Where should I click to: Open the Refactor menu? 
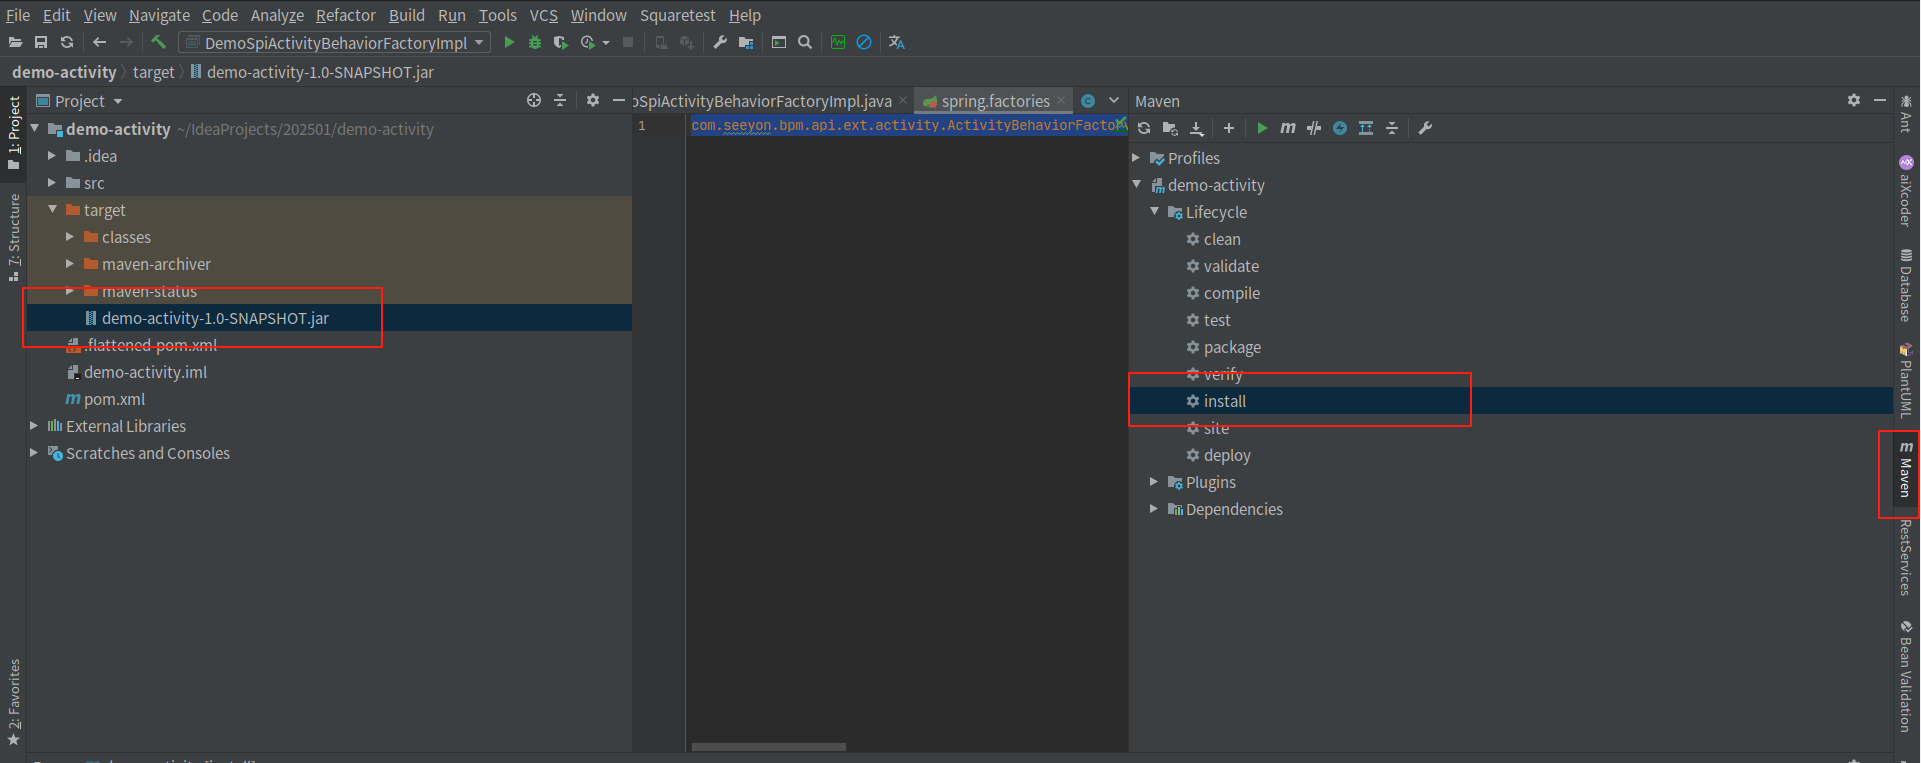pos(345,15)
